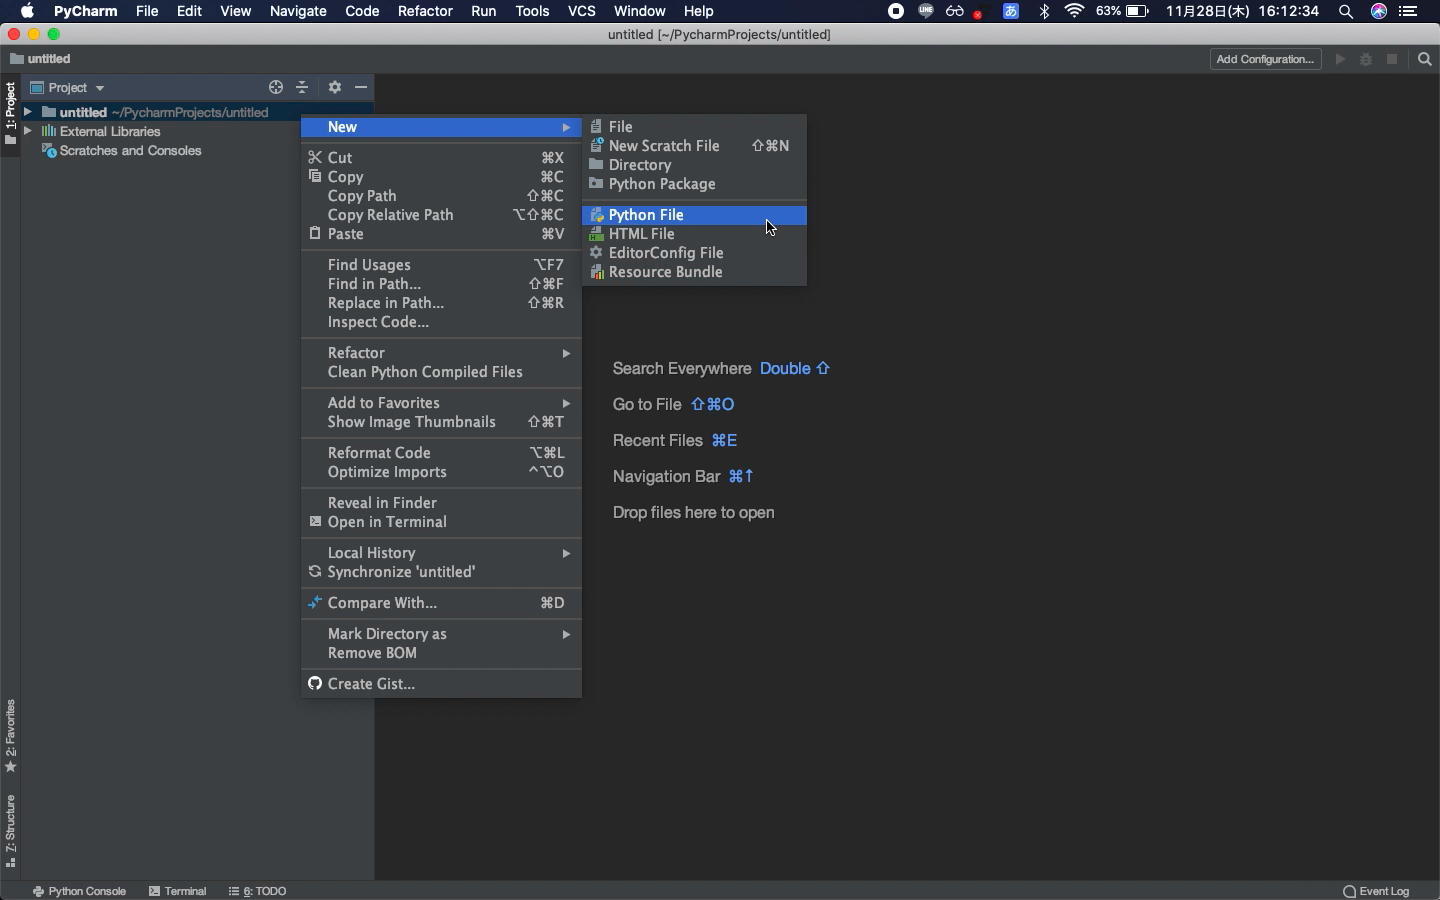The width and height of the screenshot is (1440, 900).
Task: Select Synchronize 'untitled'
Action: point(441,572)
